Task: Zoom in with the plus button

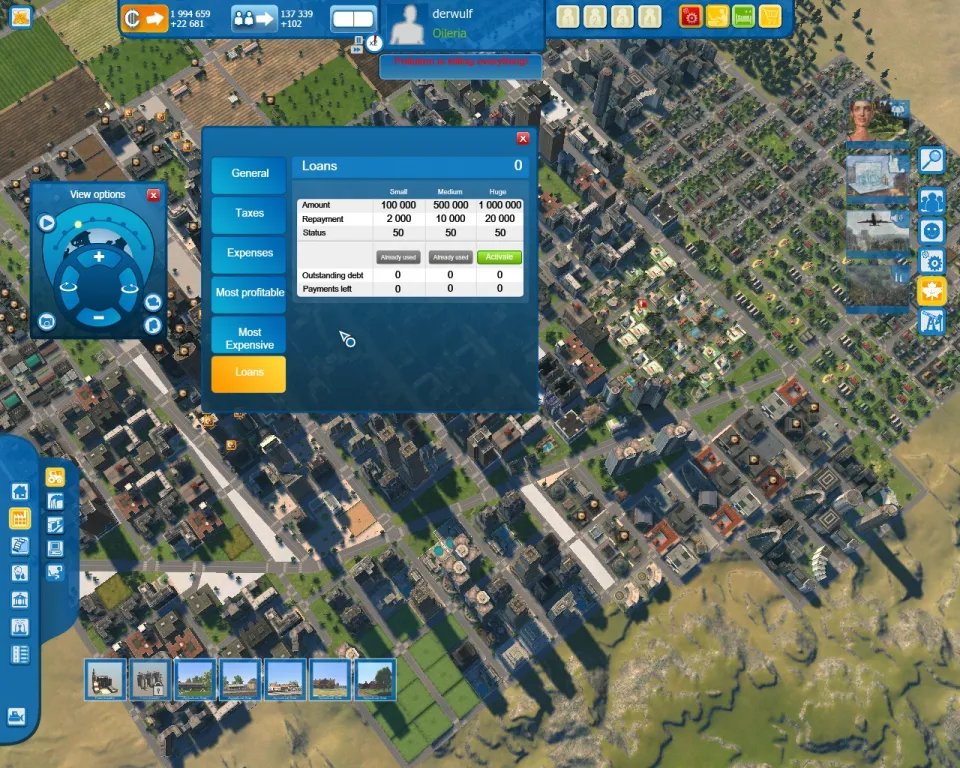Action: [98, 257]
